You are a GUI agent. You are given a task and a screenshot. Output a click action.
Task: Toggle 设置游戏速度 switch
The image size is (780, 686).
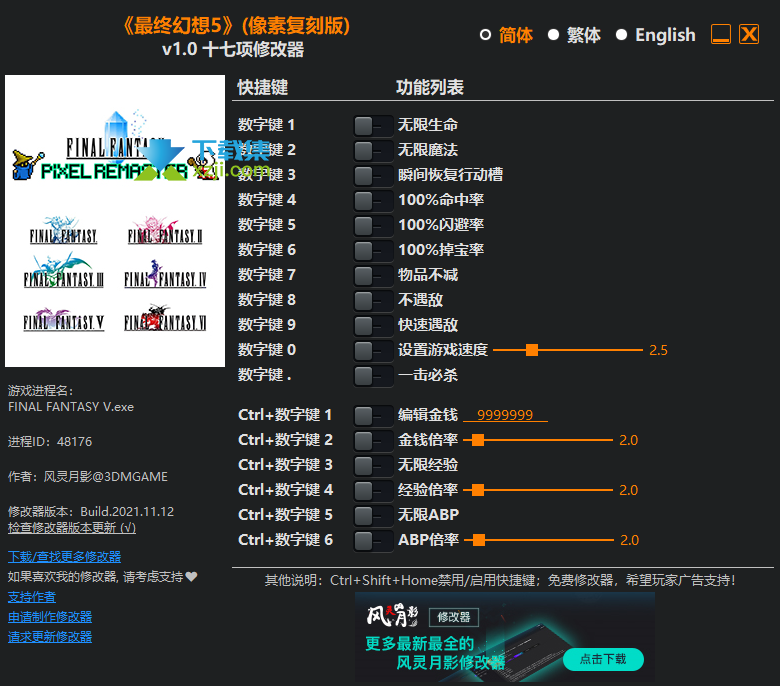click(x=373, y=350)
